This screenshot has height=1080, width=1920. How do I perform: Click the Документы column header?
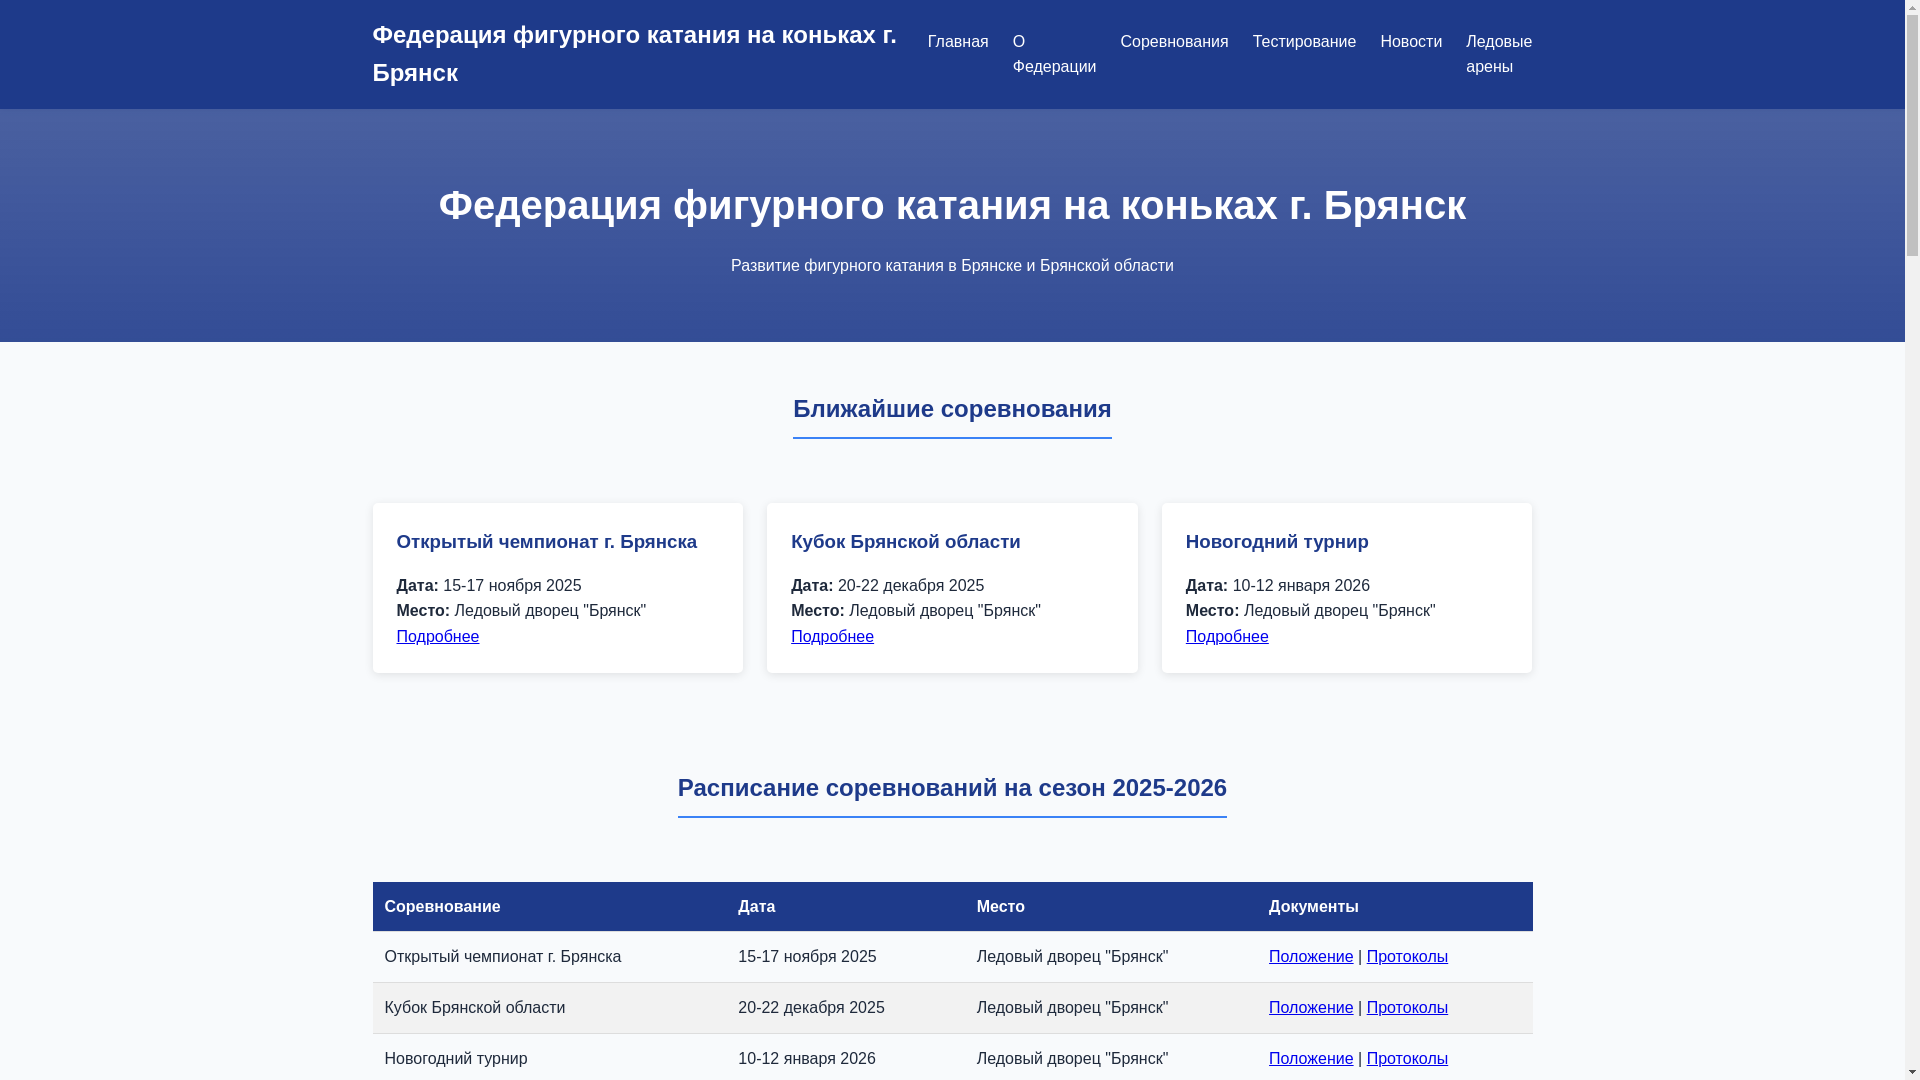click(x=1313, y=907)
